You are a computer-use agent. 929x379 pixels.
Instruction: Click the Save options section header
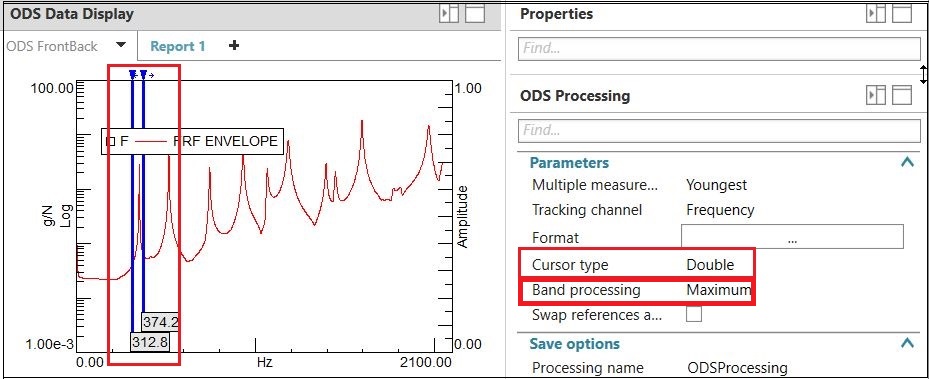(x=574, y=344)
